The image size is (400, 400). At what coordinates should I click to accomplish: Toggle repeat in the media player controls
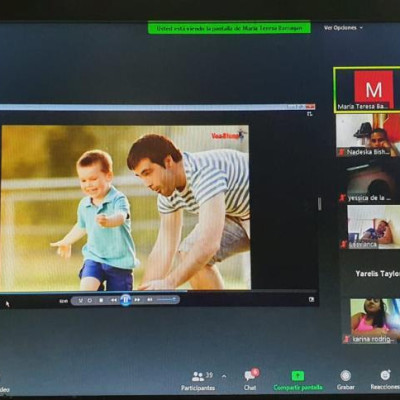90,300
